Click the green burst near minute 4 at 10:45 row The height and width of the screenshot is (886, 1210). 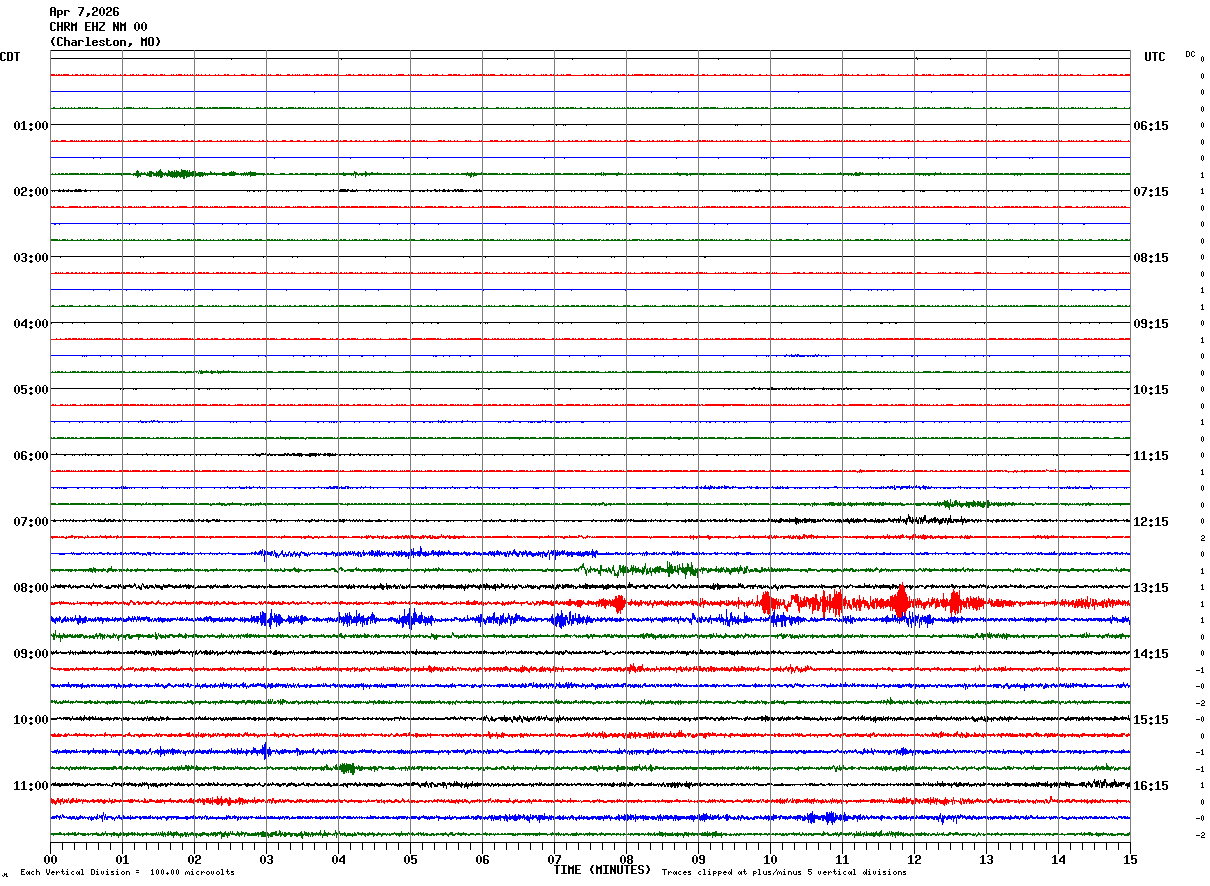click(x=346, y=768)
